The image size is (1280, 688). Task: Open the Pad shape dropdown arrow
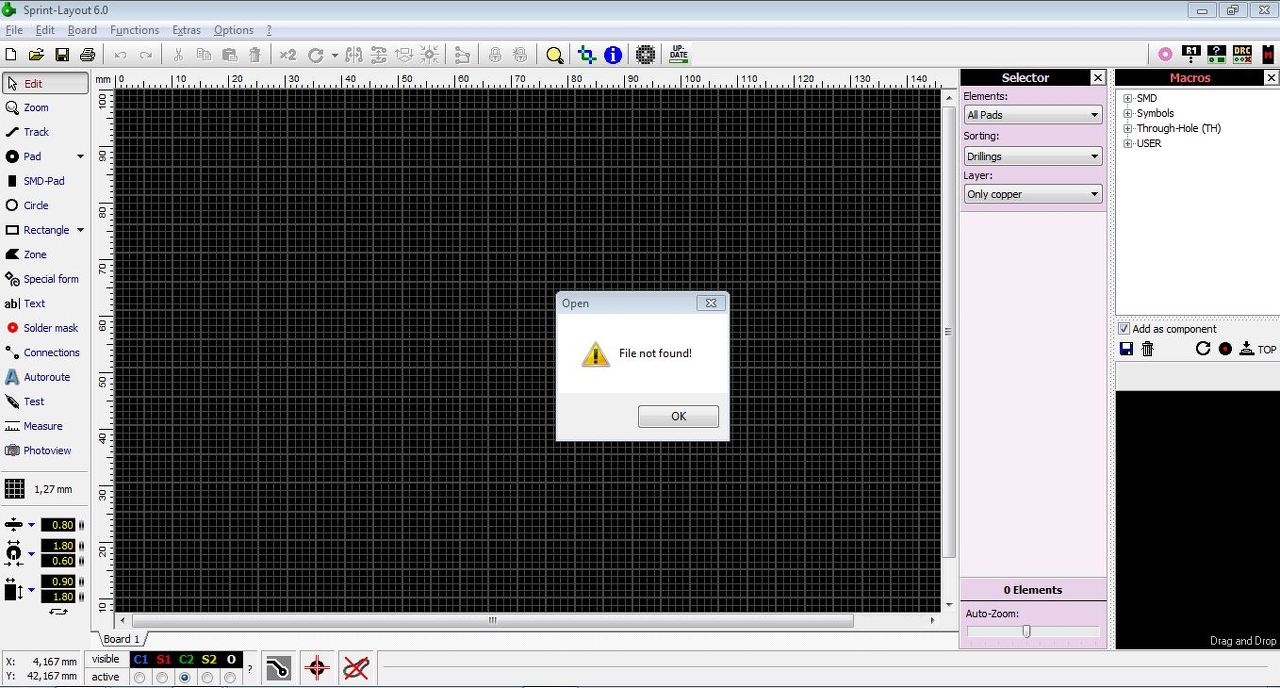[80, 156]
